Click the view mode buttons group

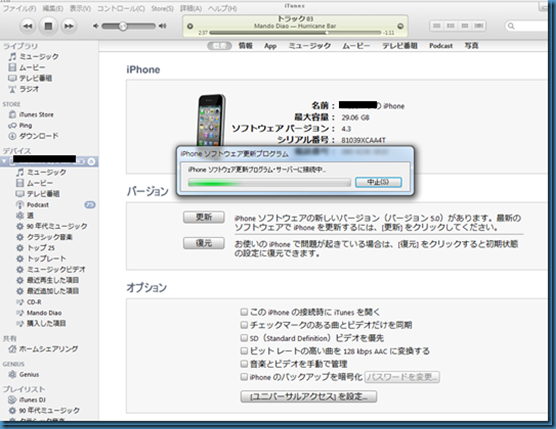(x=457, y=26)
